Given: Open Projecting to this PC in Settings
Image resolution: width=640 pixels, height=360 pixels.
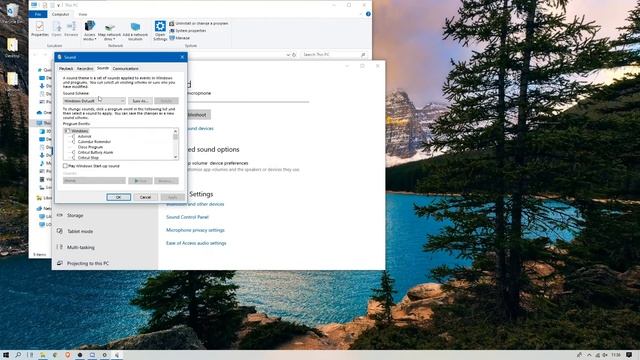Looking at the screenshot, I should pyautogui.click(x=88, y=264).
